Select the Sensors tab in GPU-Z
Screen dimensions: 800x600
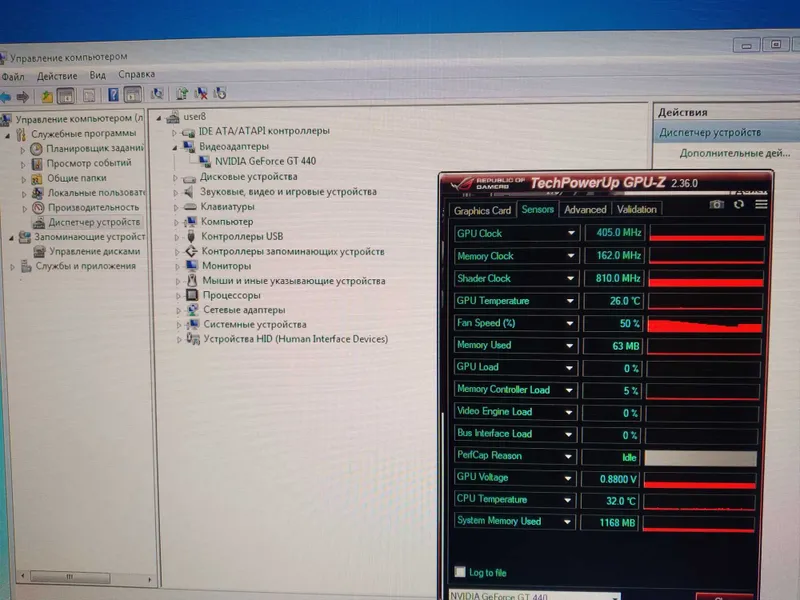coord(537,209)
